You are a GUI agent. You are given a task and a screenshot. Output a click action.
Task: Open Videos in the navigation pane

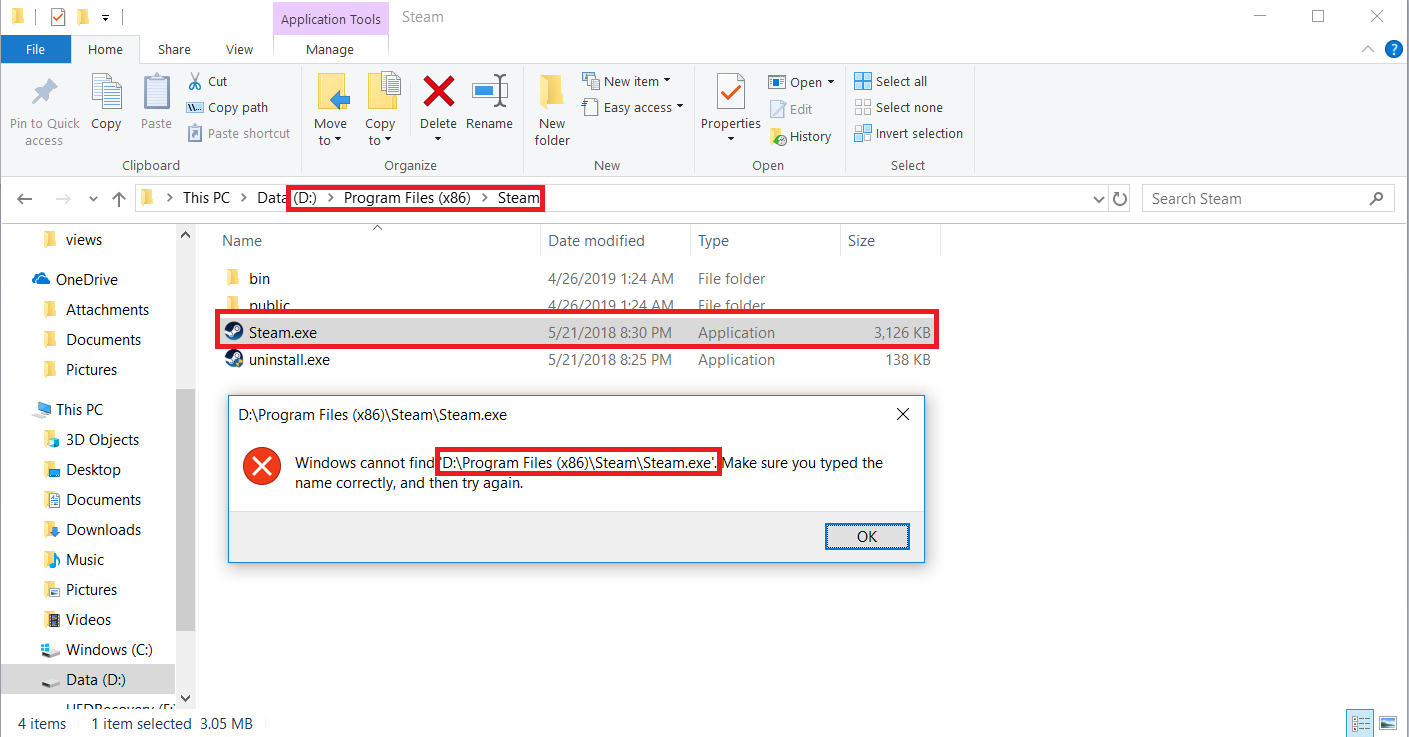tap(78, 619)
